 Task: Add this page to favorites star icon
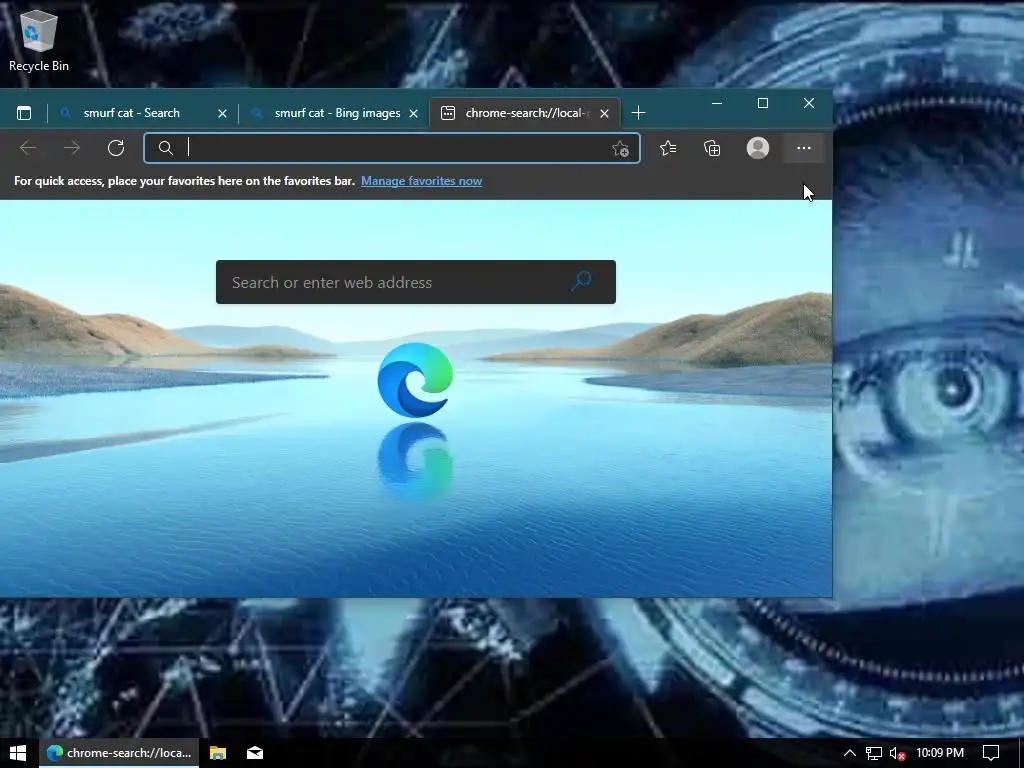coord(620,149)
